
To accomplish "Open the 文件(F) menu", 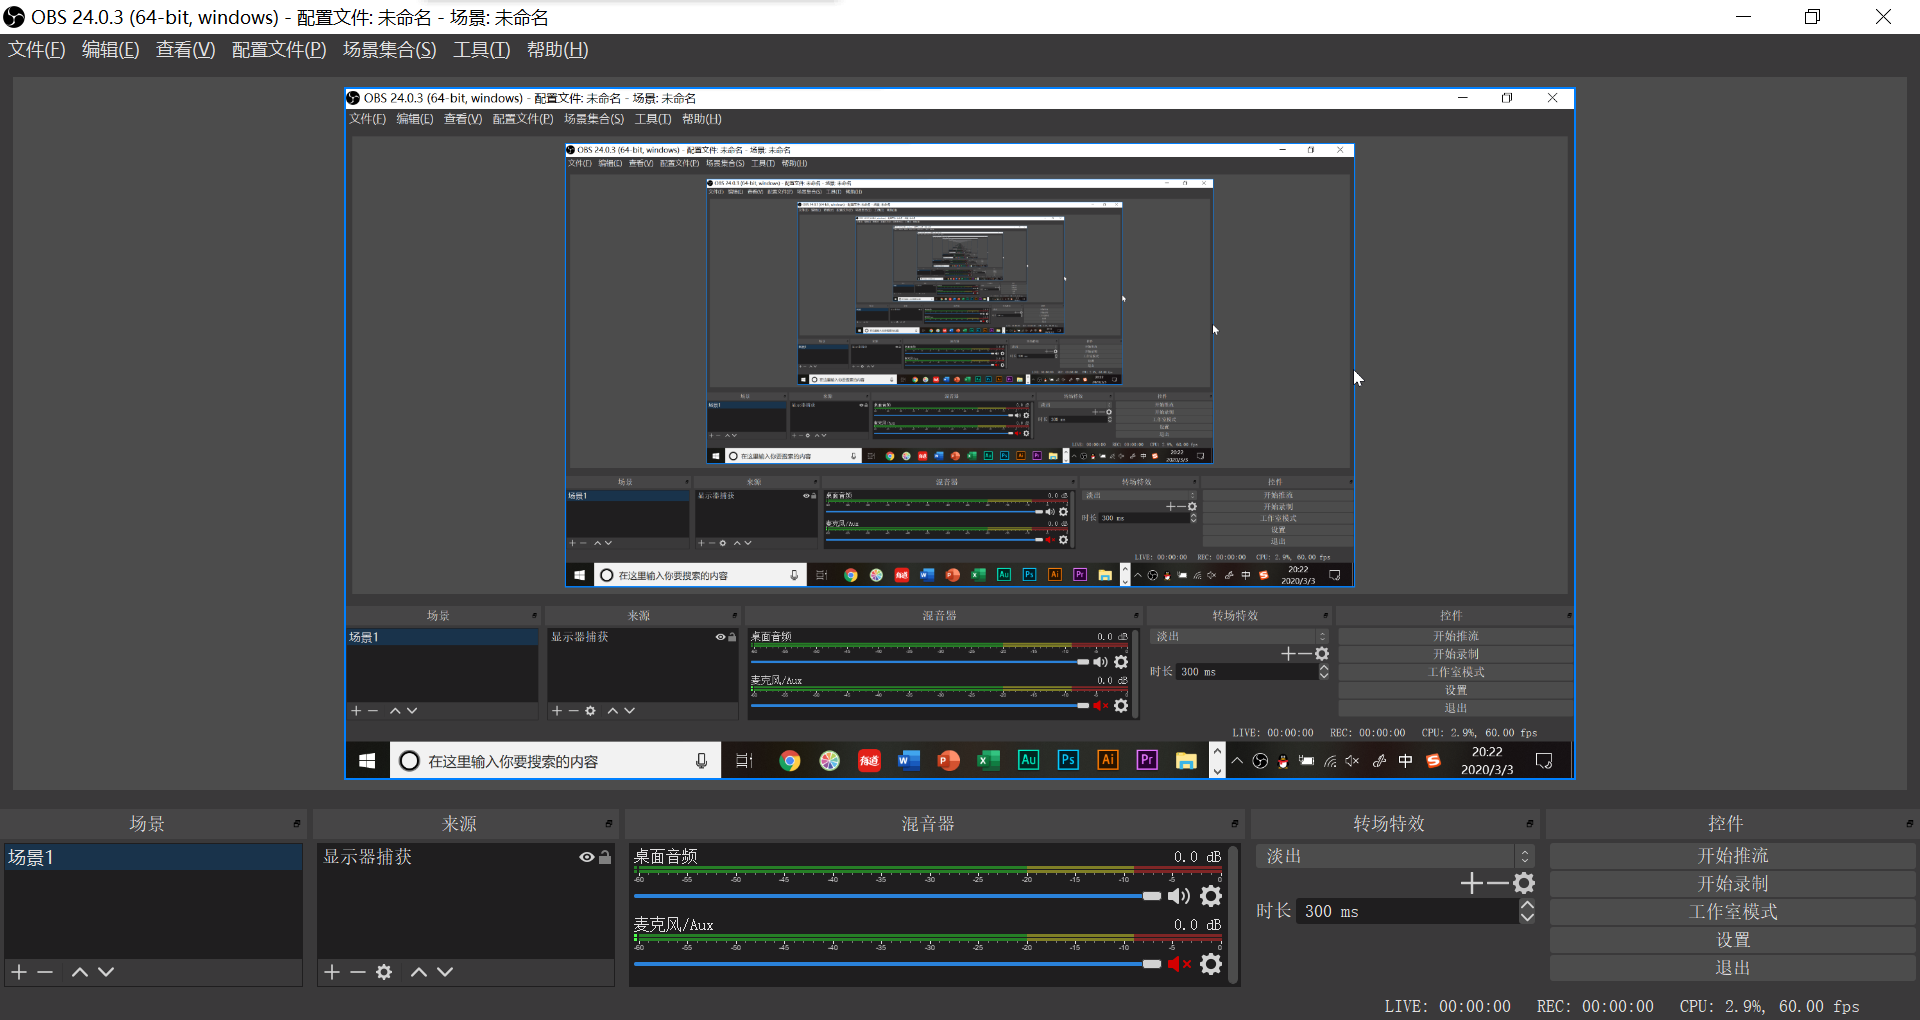I will pos(37,50).
